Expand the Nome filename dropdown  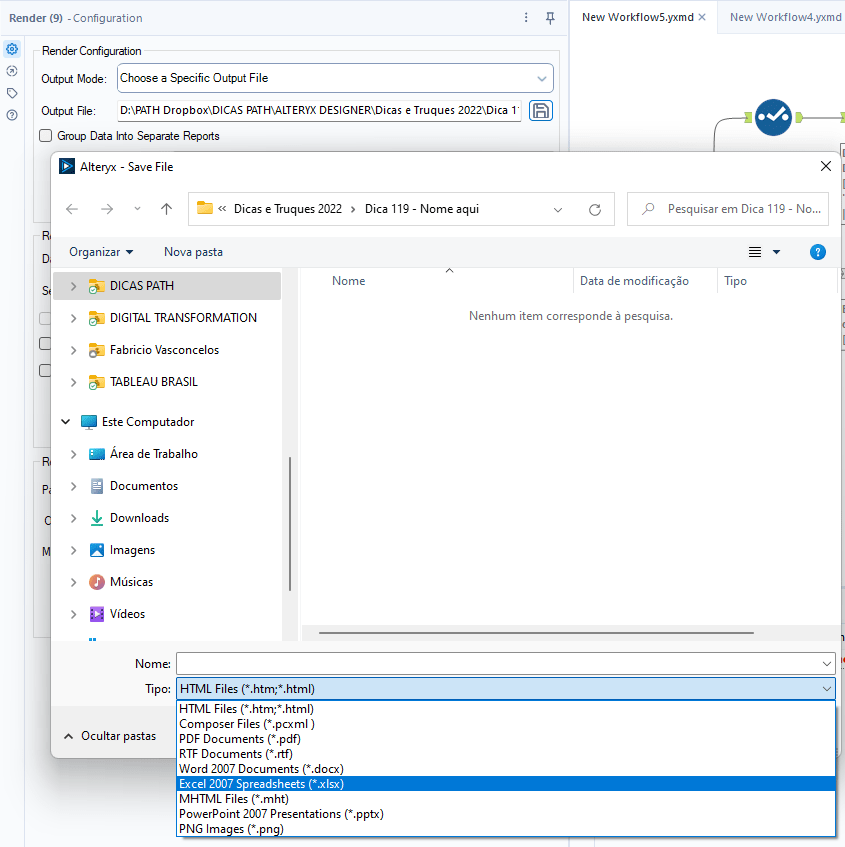click(x=827, y=664)
